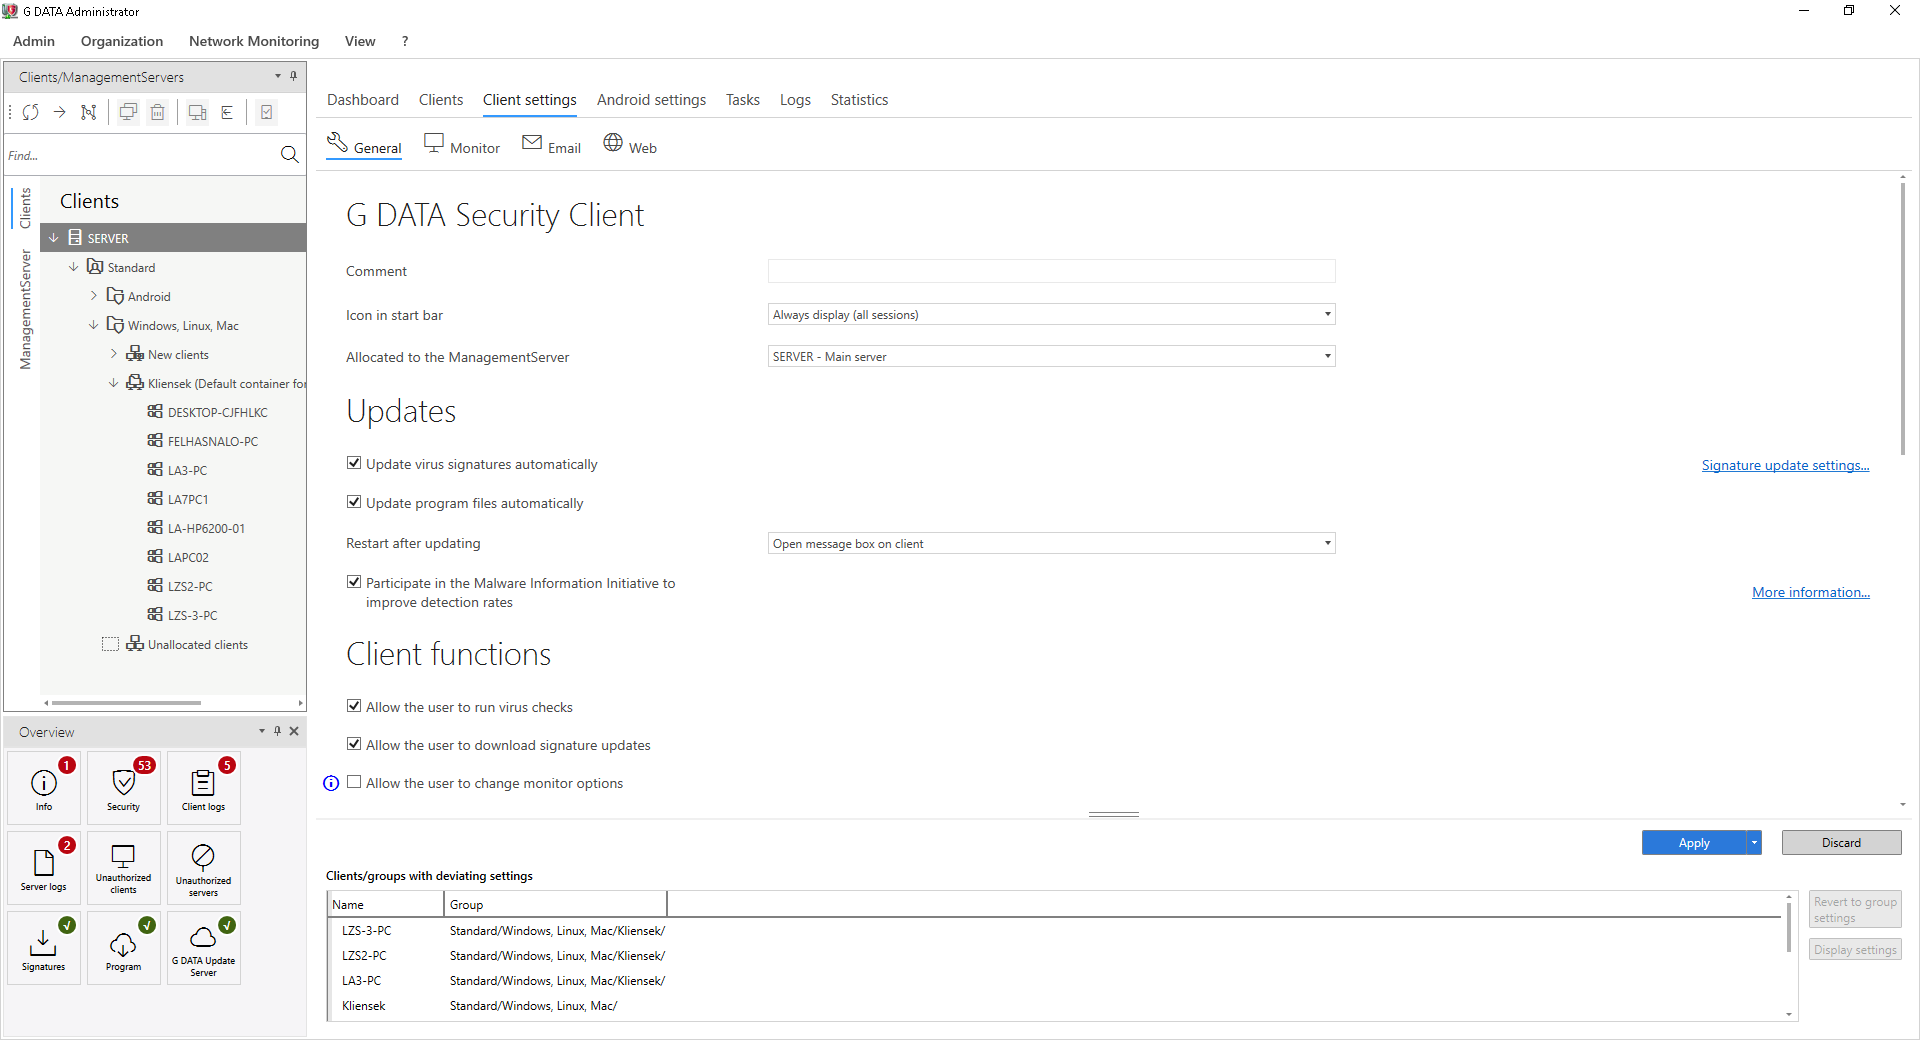Open the Email settings section
Viewport: 1920px width, 1040px height.
pos(551,146)
